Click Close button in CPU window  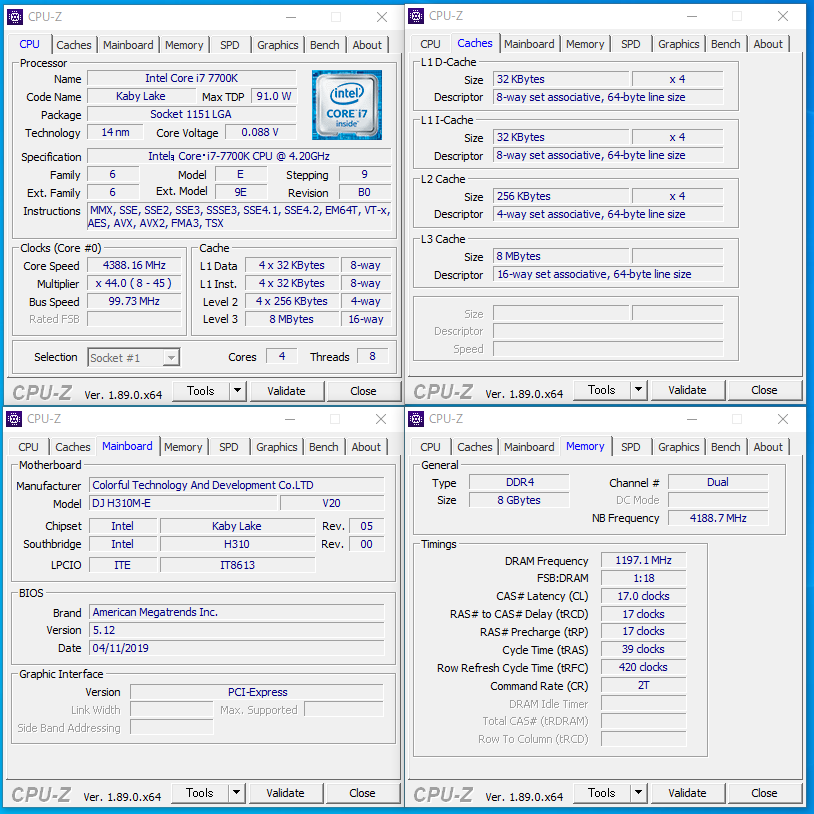pyautogui.click(x=363, y=391)
